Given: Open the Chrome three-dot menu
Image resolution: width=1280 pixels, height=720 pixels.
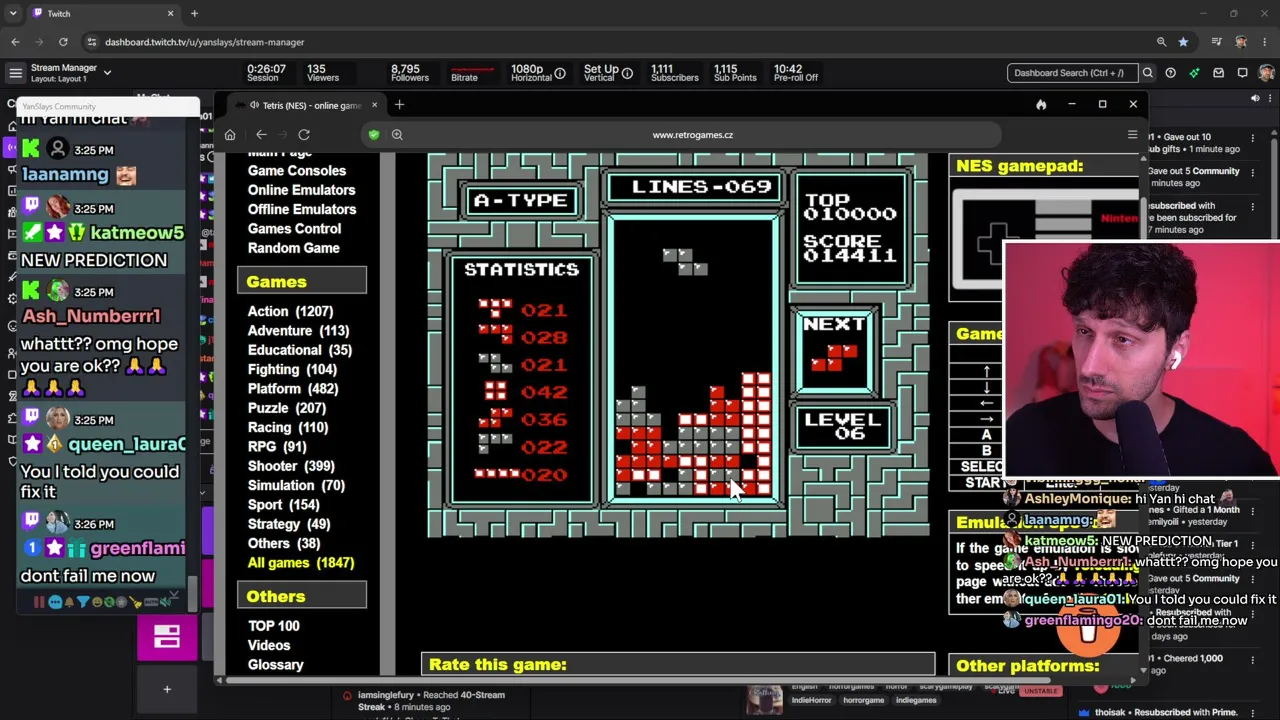Looking at the screenshot, I should [1265, 42].
